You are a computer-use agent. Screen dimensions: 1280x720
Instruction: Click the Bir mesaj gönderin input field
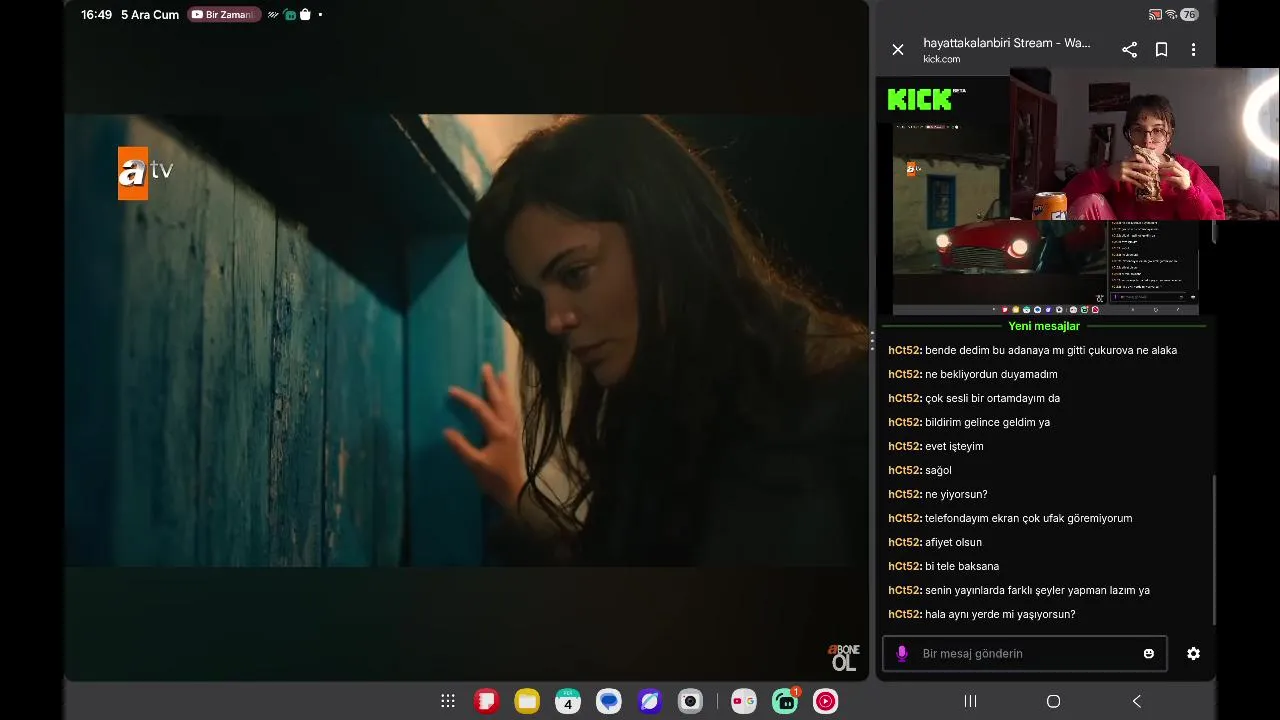tap(1024, 654)
